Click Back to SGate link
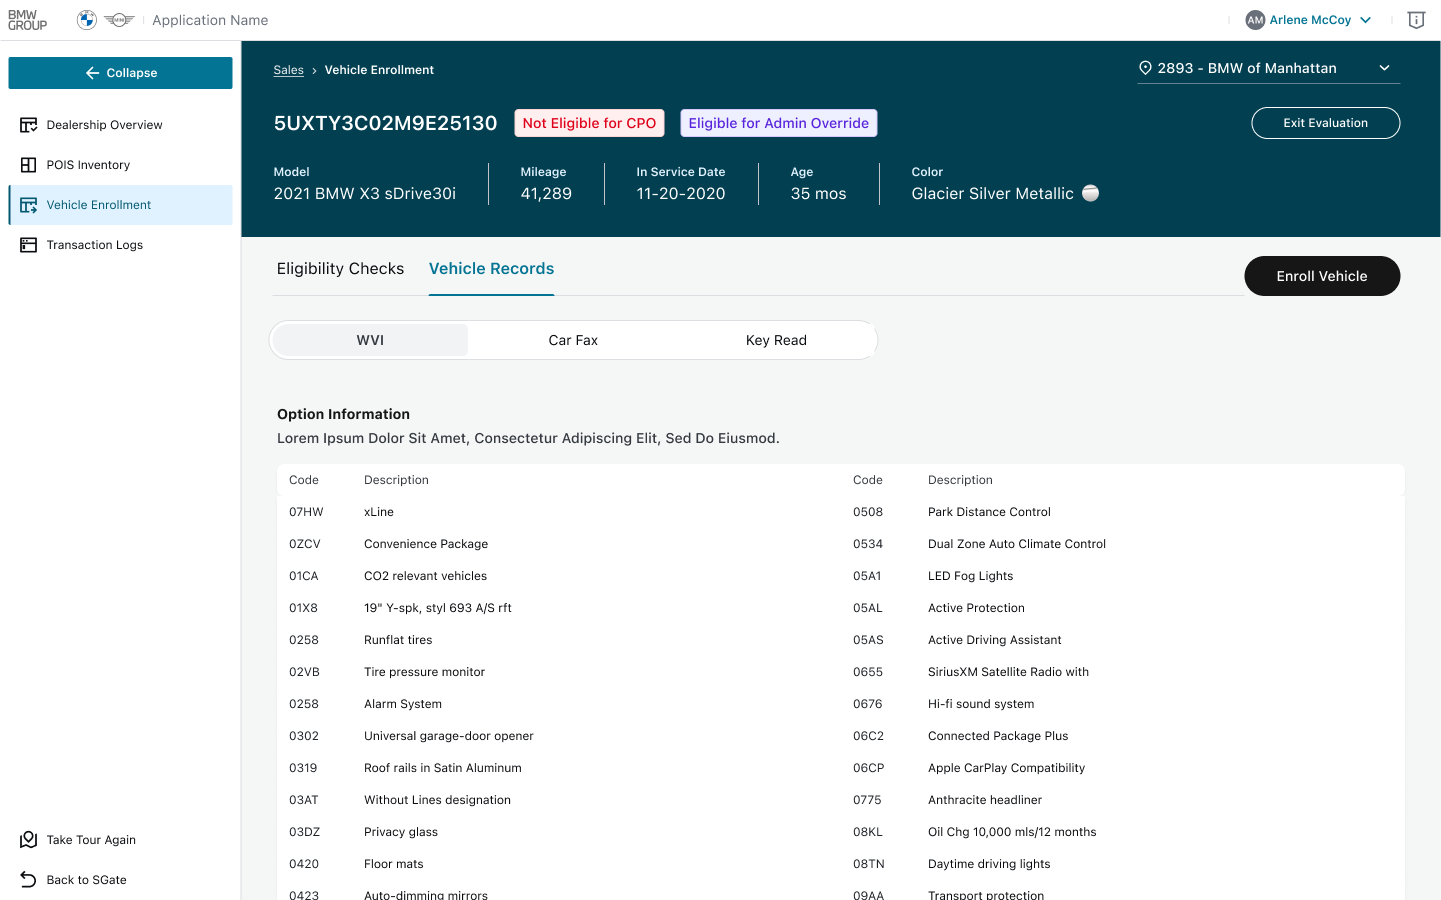 [86, 880]
